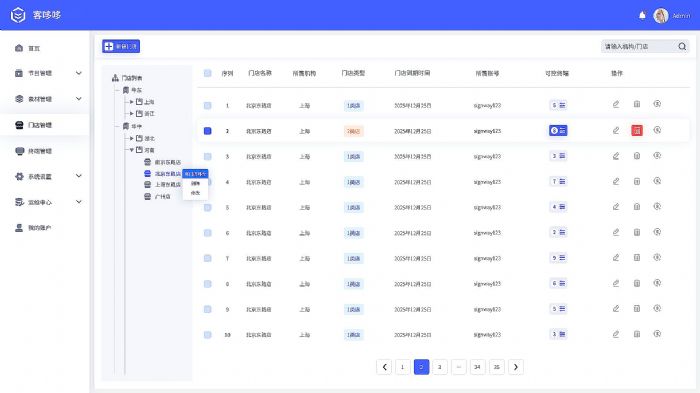
Task: Toggle the select-all checkbox in table header
Action: [x=208, y=73]
